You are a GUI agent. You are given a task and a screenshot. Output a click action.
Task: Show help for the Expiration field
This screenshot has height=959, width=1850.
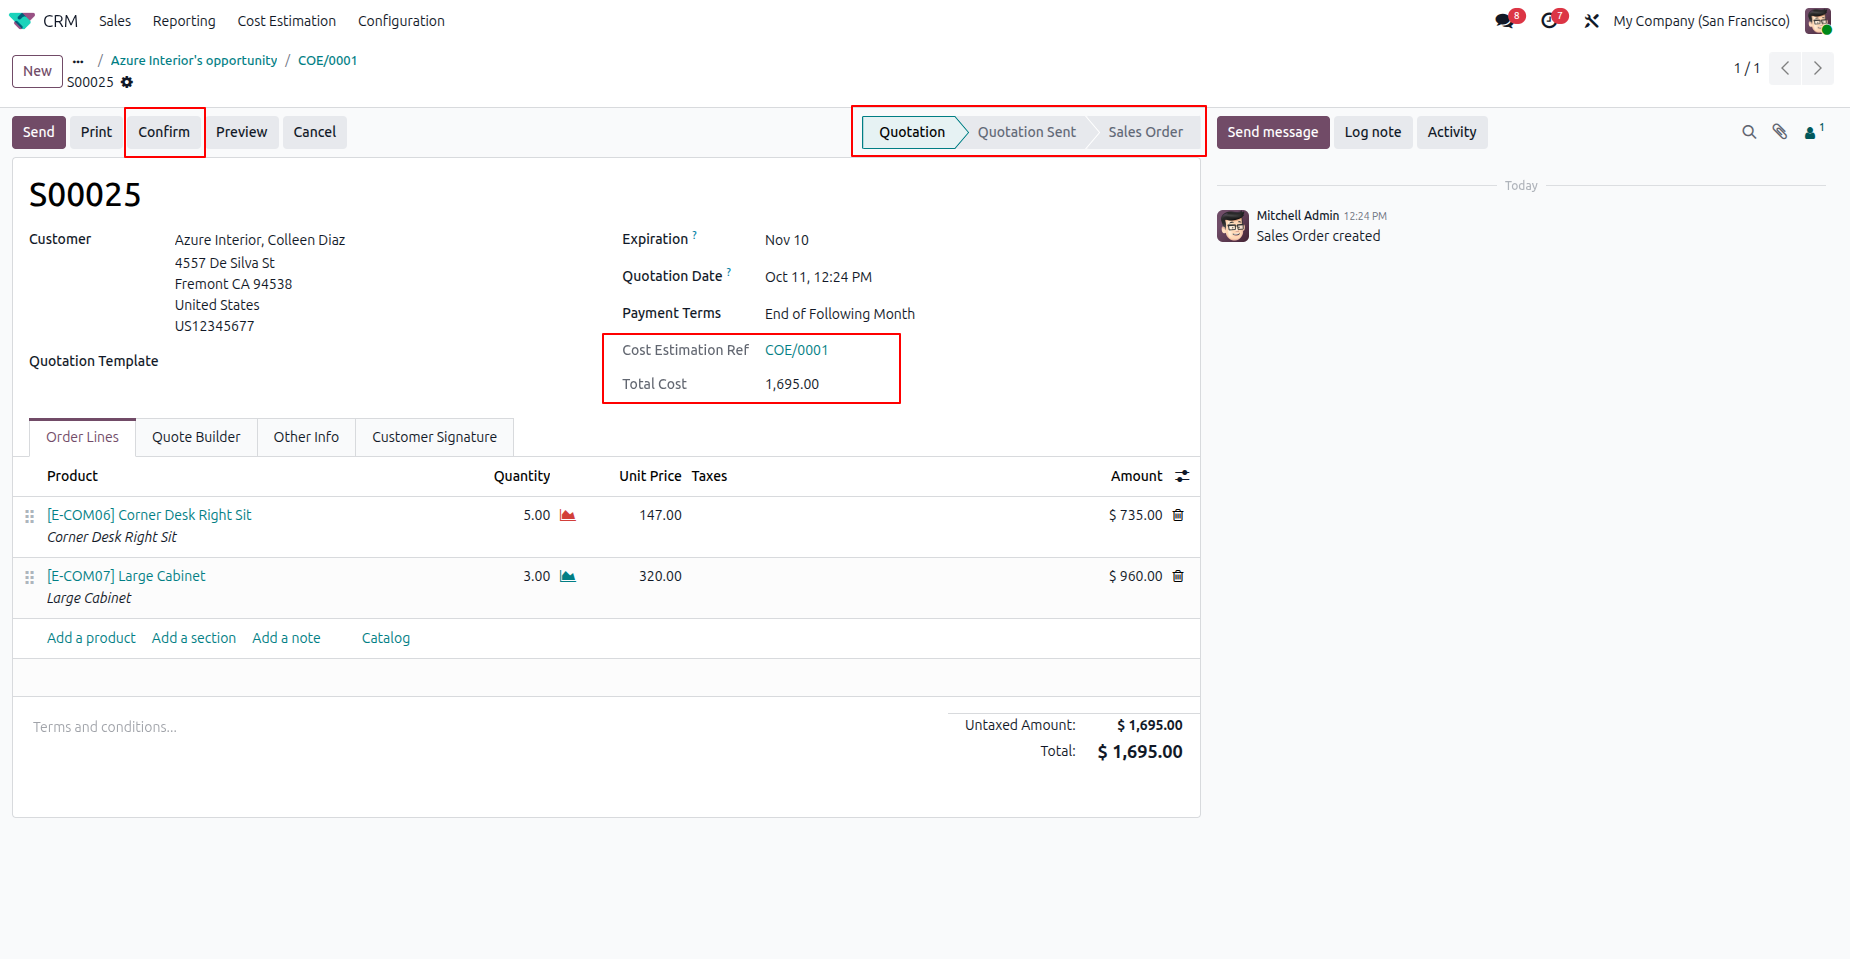pos(695,235)
